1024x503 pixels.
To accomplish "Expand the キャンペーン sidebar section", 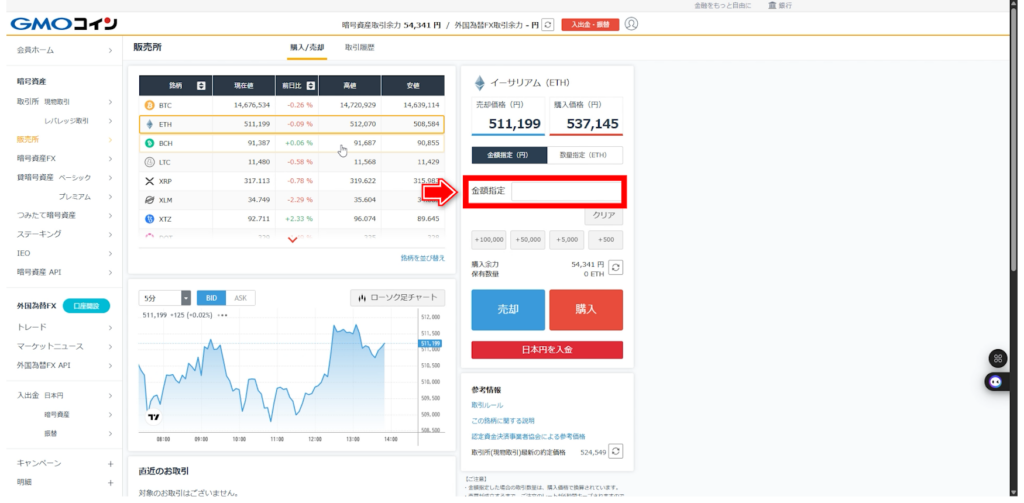I will point(110,463).
